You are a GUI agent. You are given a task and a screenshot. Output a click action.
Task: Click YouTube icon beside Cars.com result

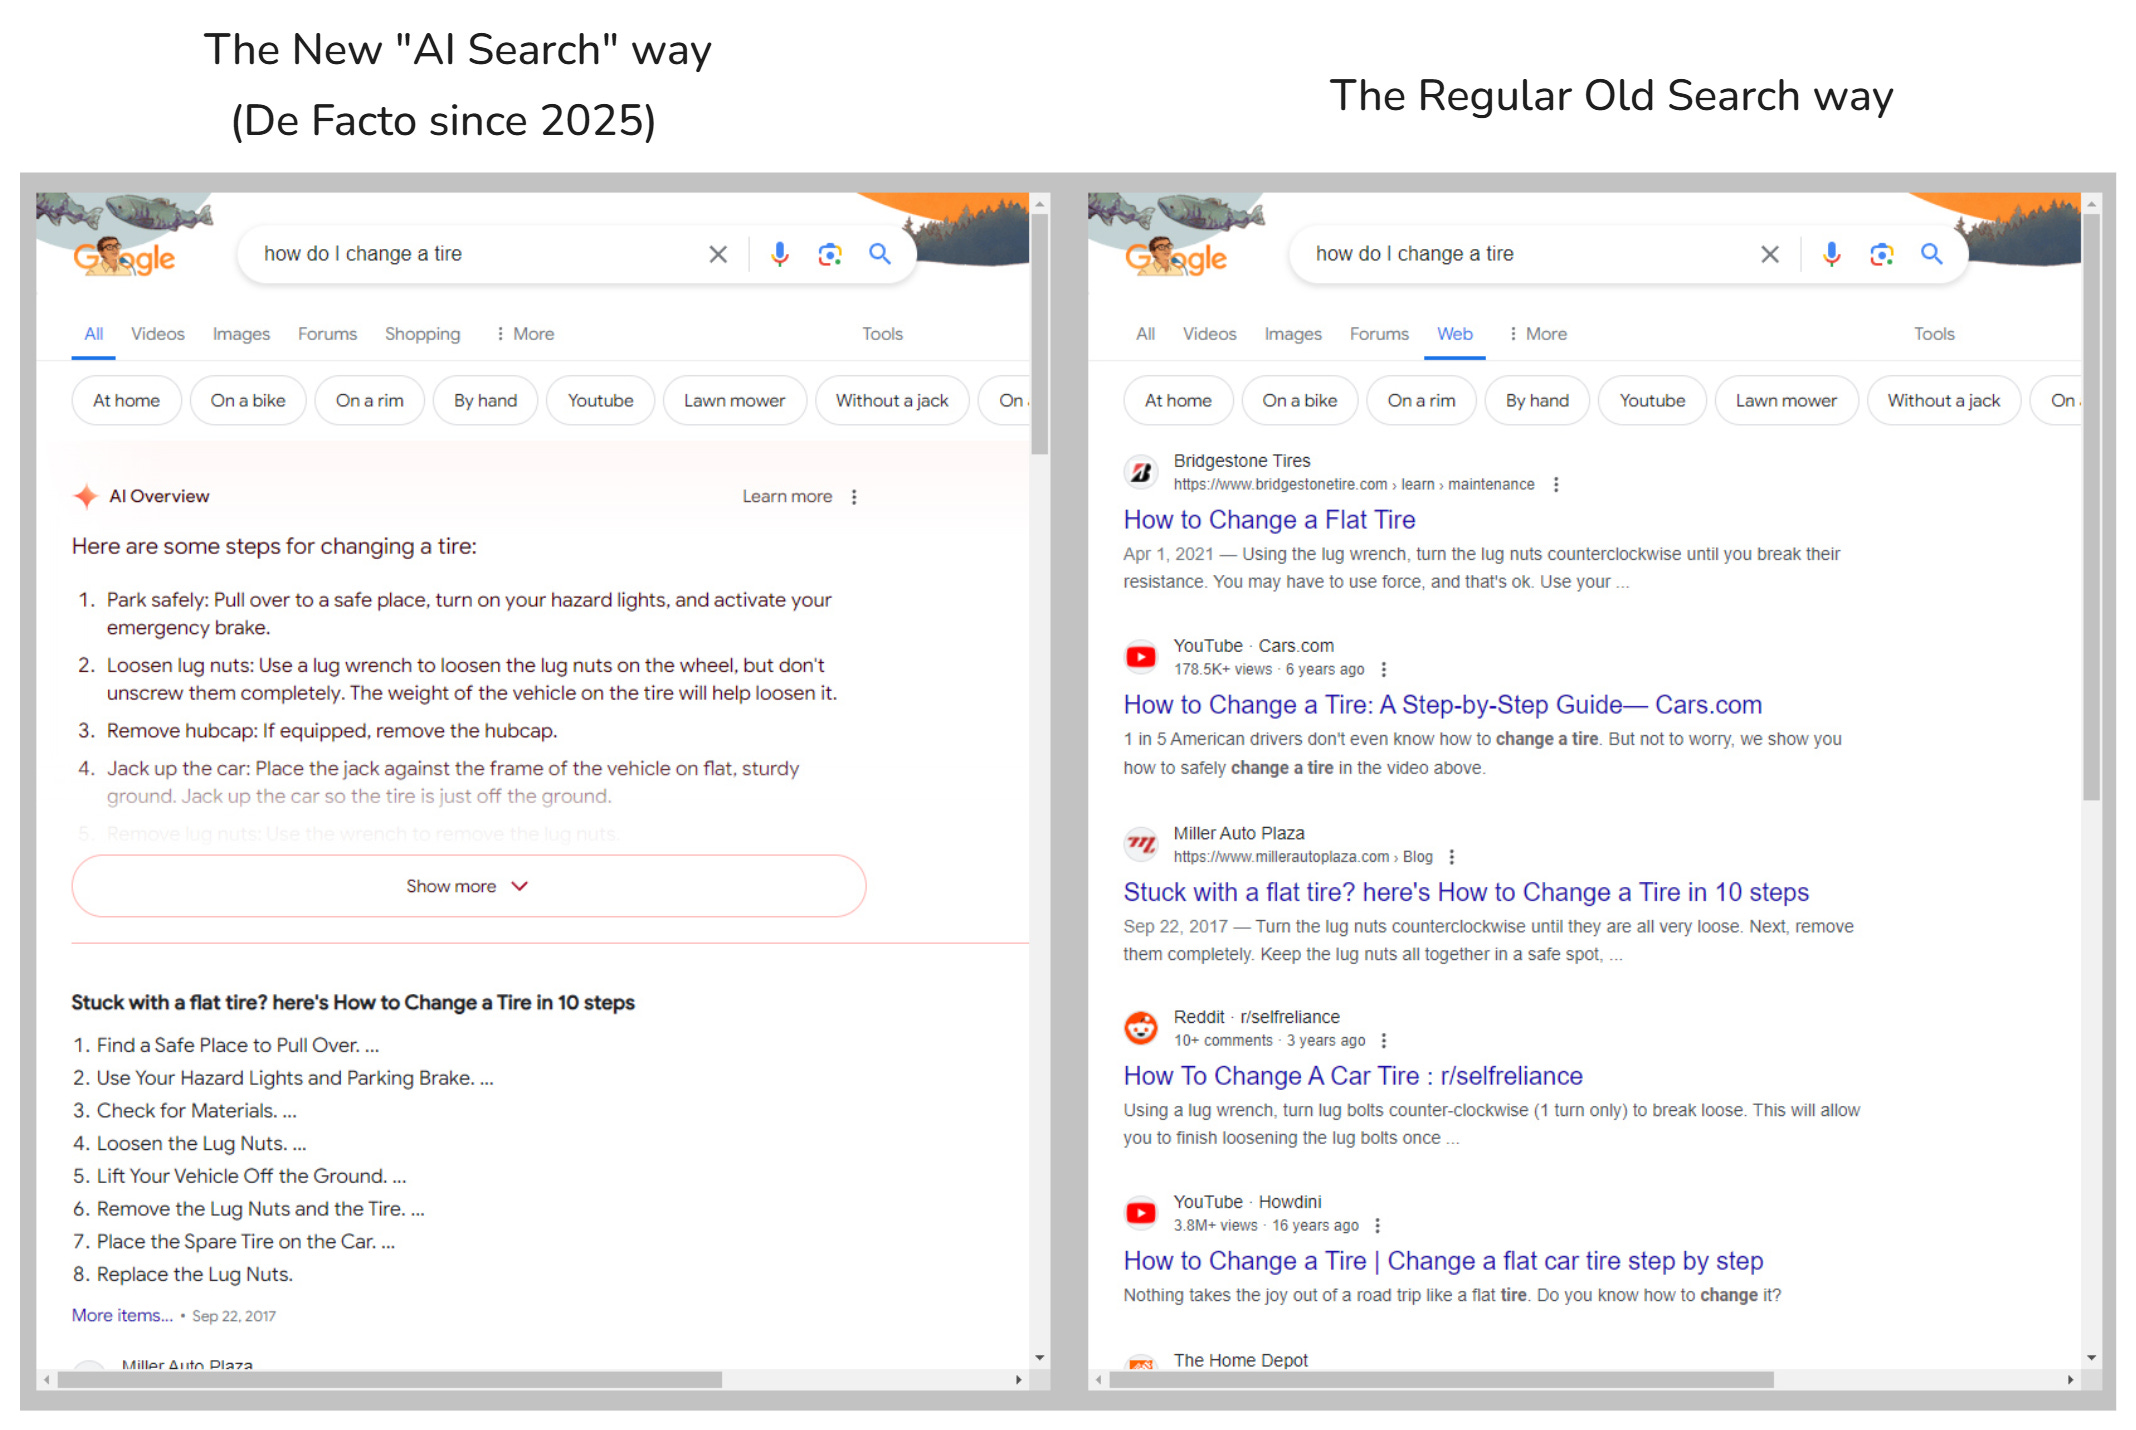tap(1141, 657)
